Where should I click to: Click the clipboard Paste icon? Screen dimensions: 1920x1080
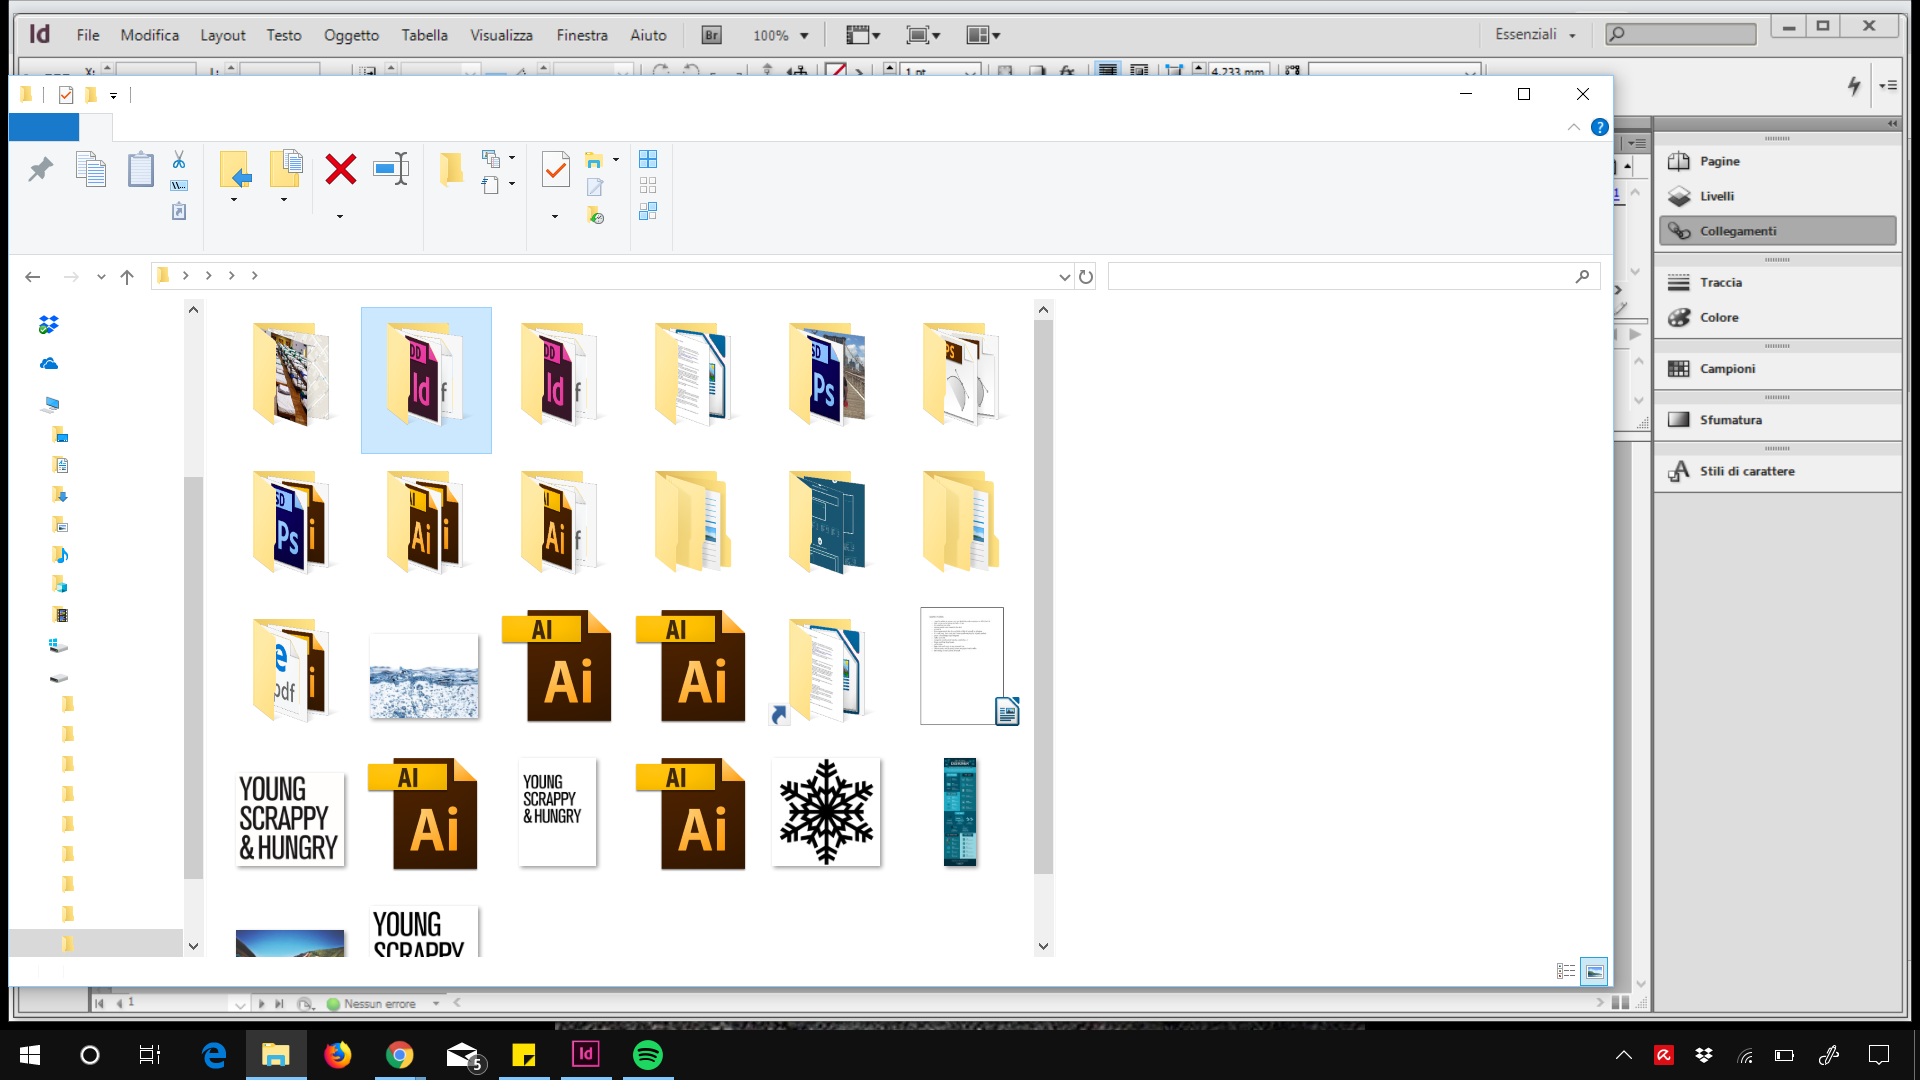tap(140, 169)
